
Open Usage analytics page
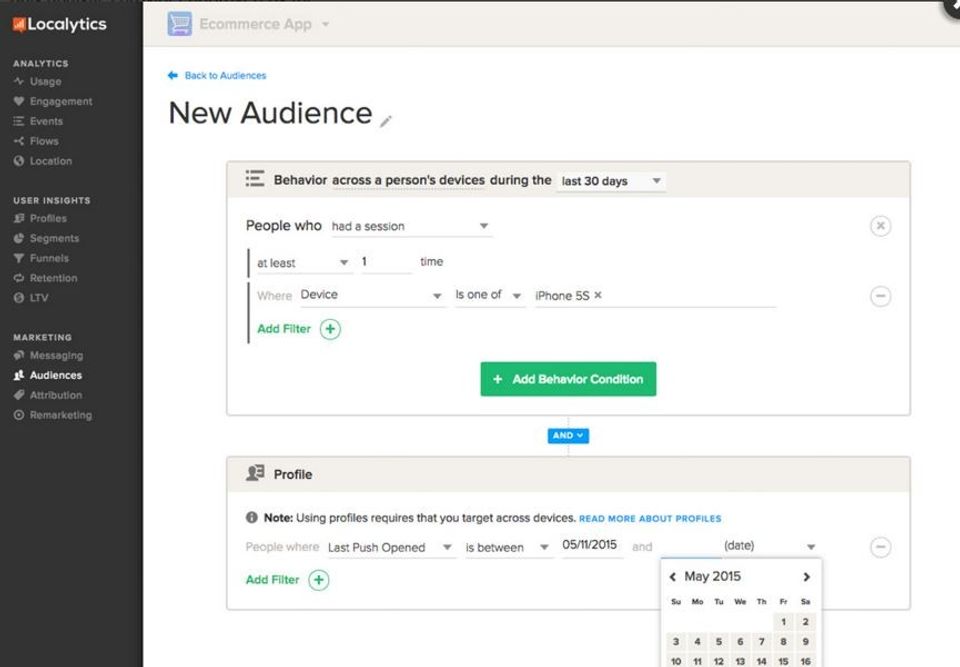[45, 81]
